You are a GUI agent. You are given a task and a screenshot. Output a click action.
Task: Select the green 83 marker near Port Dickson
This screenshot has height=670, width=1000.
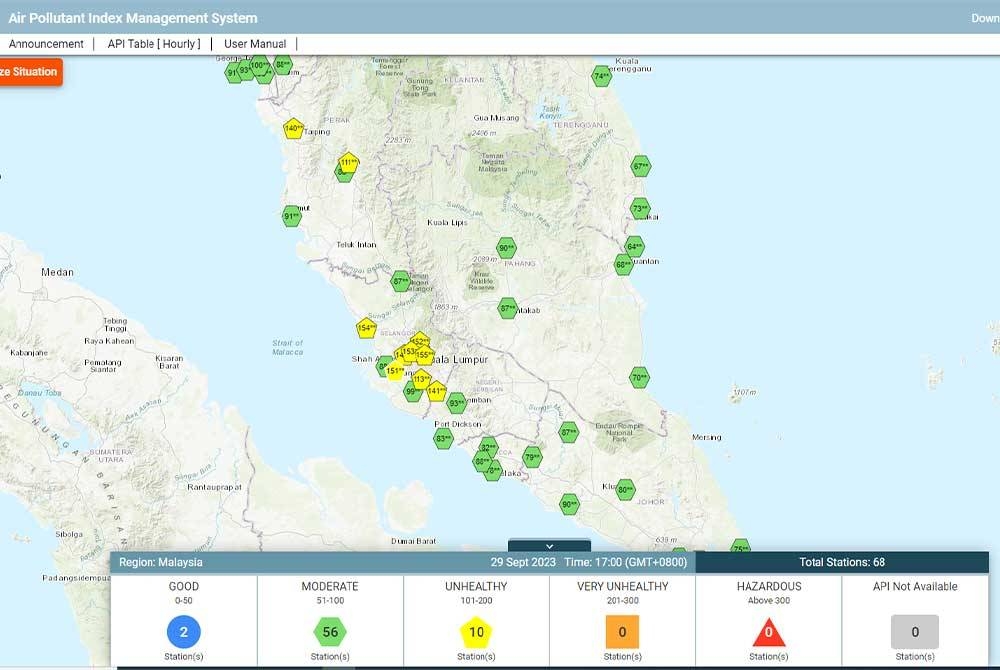coord(444,438)
